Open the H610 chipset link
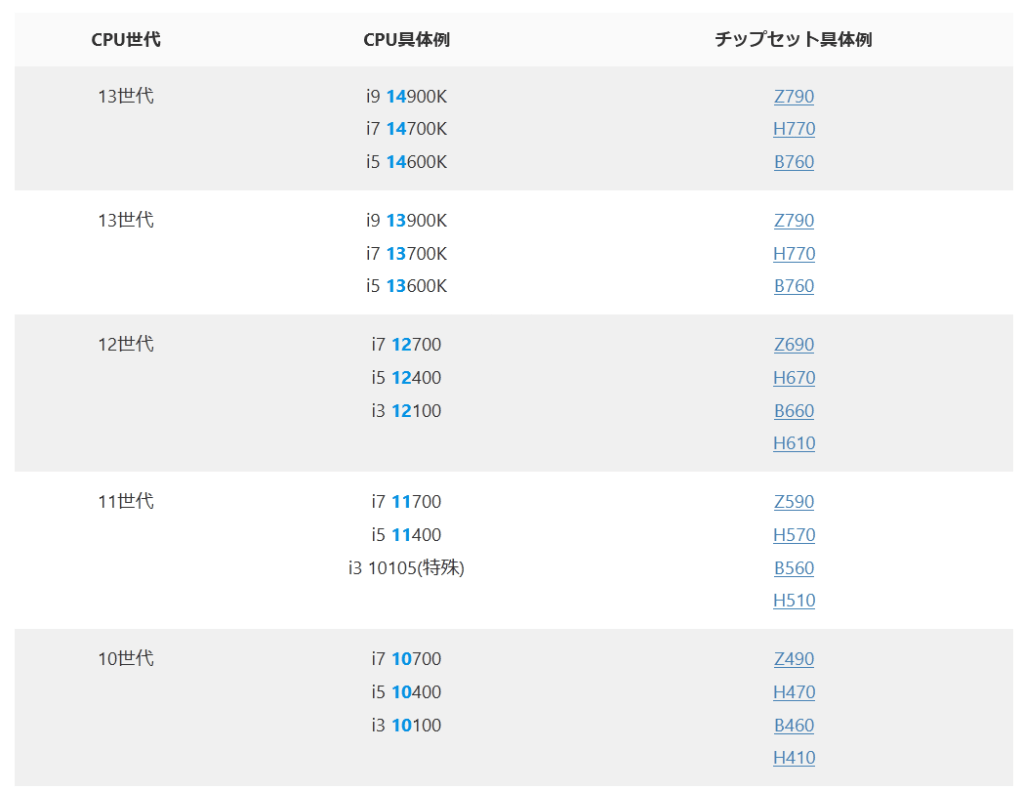 coord(794,443)
